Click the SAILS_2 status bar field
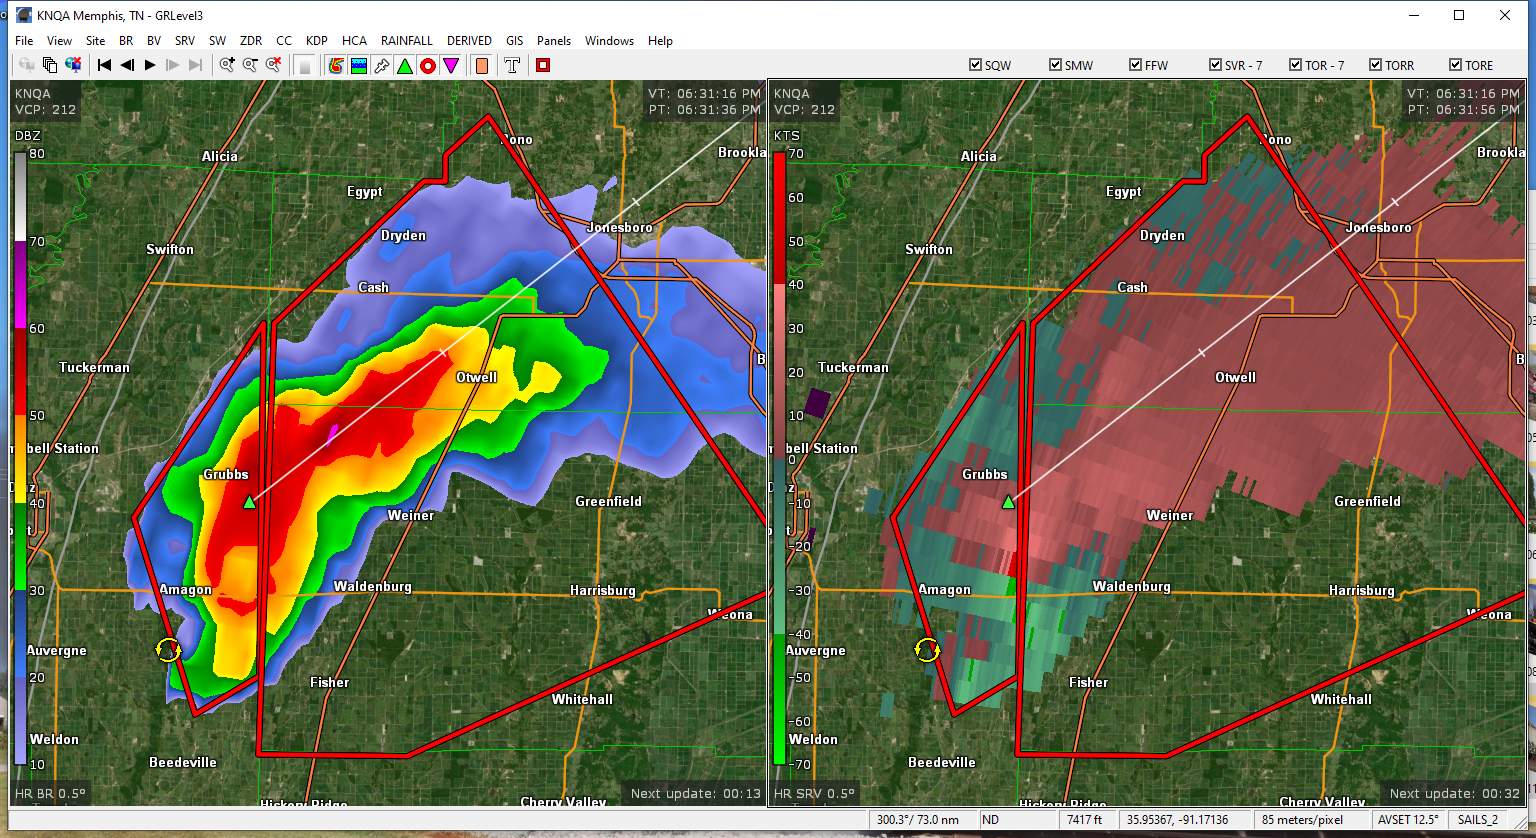The image size is (1536, 838). coord(1477,820)
